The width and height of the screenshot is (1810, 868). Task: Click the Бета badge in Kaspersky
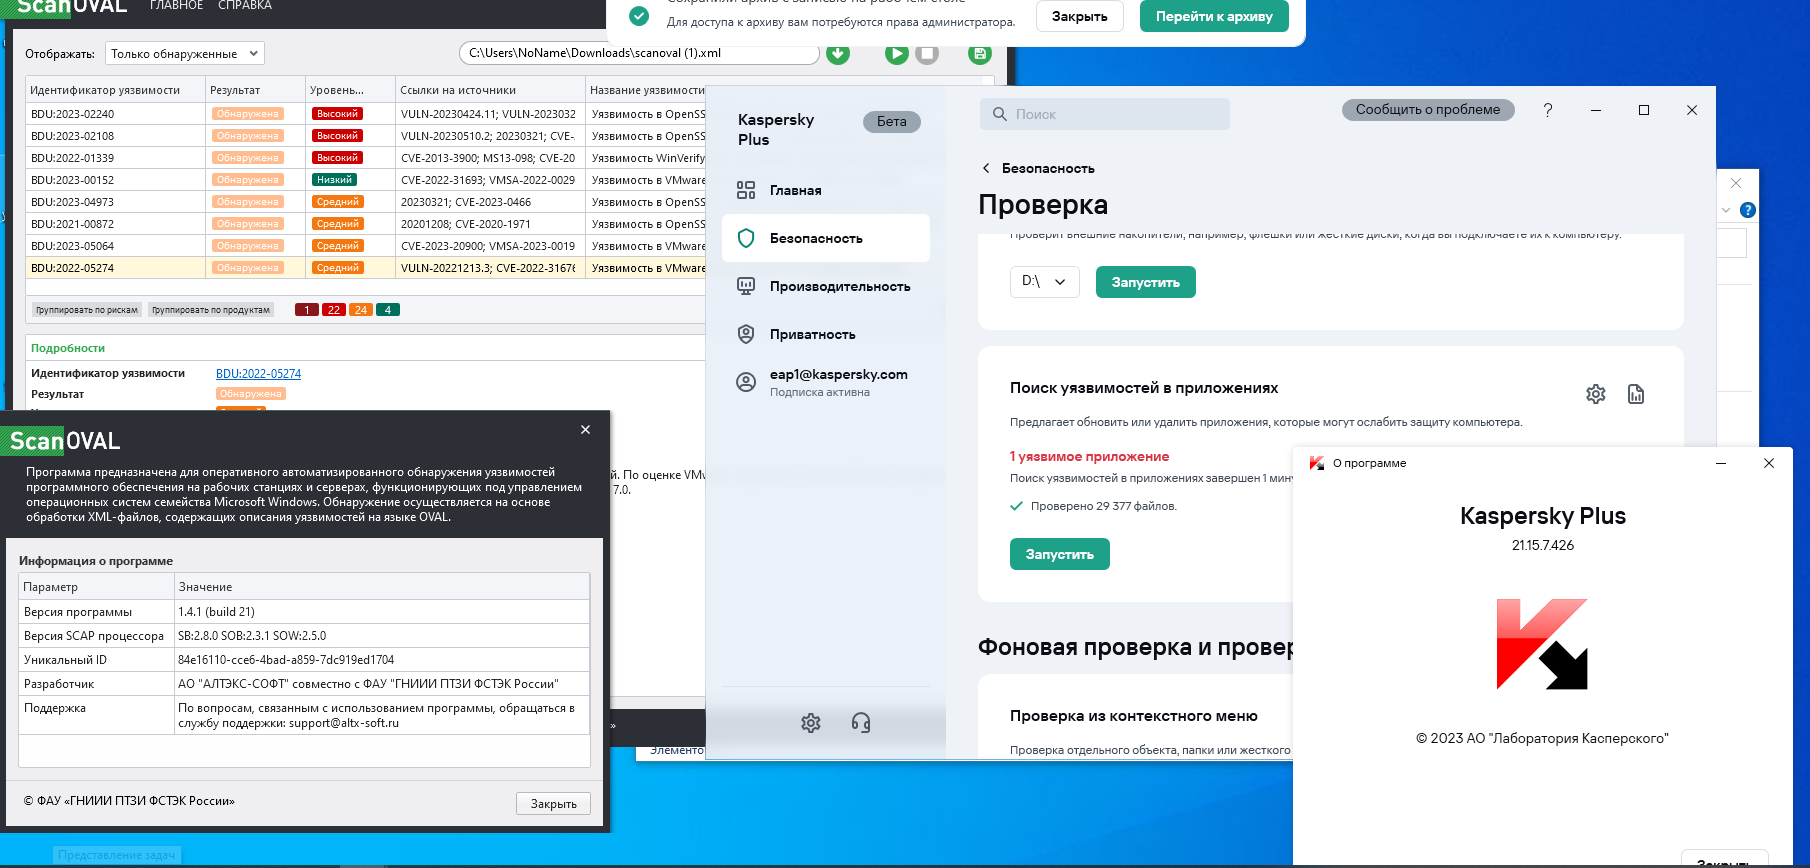[892, 122]
